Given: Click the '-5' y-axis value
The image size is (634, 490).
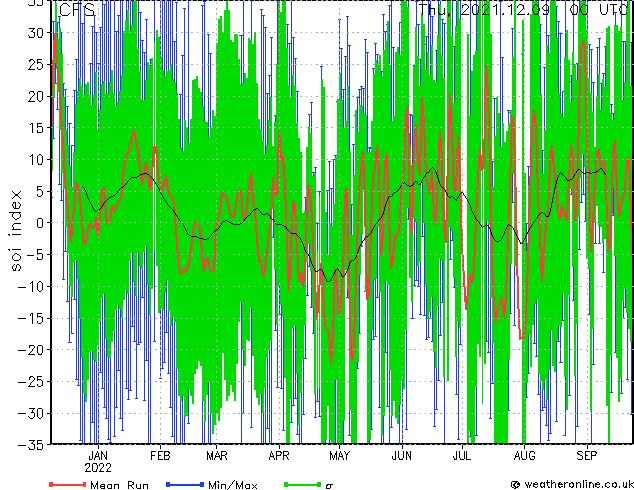Looking at the screenshot, I should pyautogui.click(x=36, y=255).
